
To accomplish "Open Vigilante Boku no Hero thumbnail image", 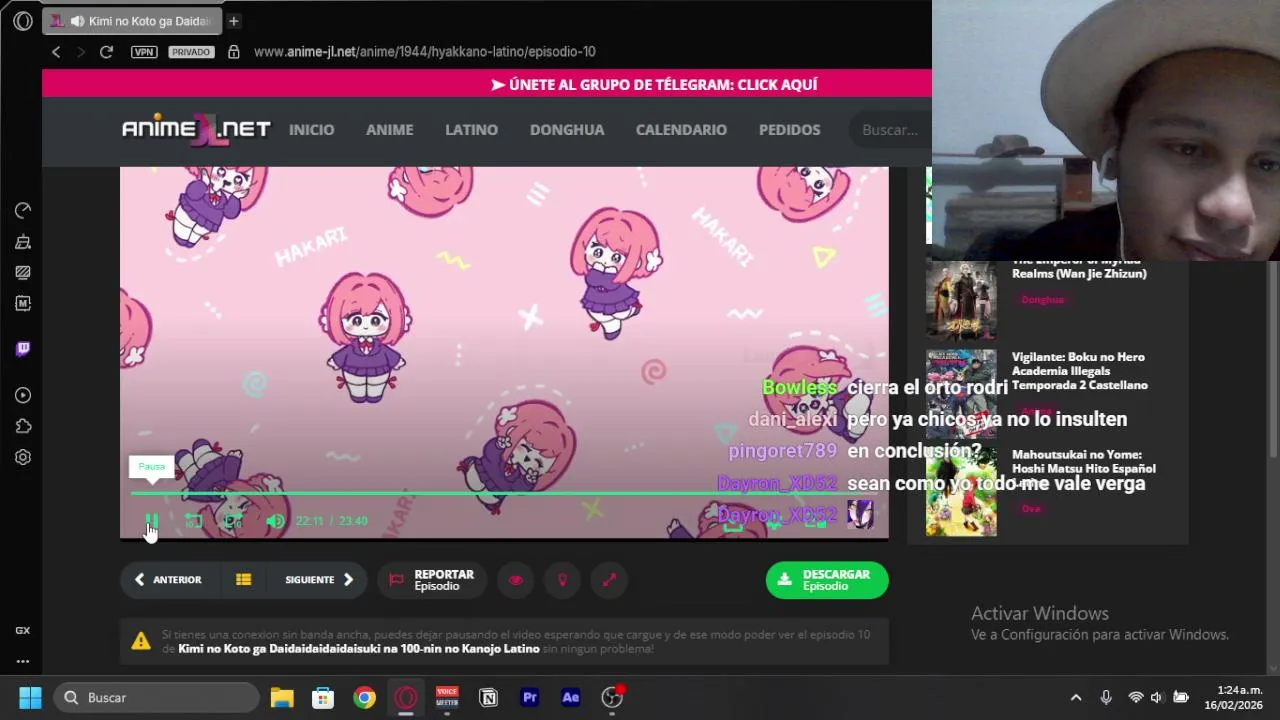I will 961,393.
